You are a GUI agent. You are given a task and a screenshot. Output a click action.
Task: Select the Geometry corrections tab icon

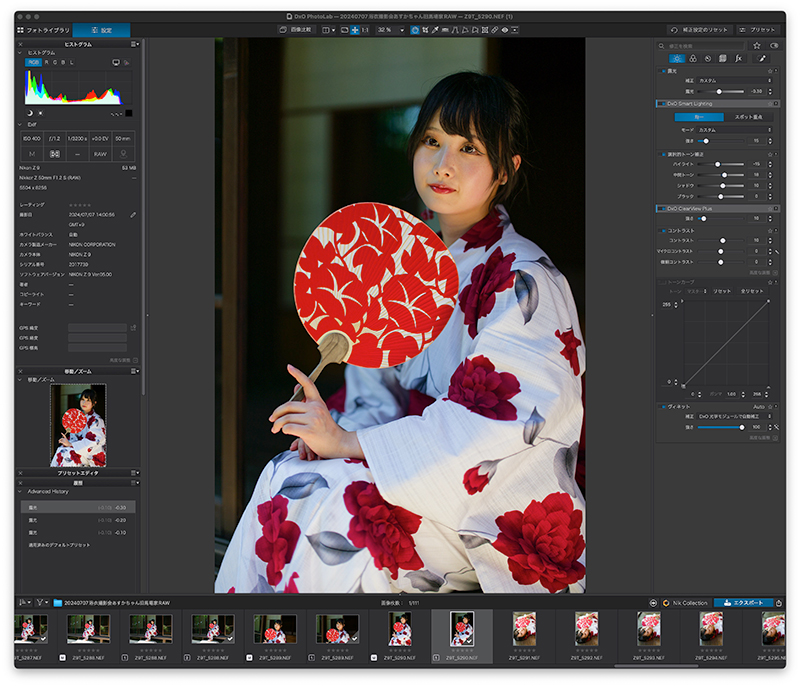coord(722,59)
